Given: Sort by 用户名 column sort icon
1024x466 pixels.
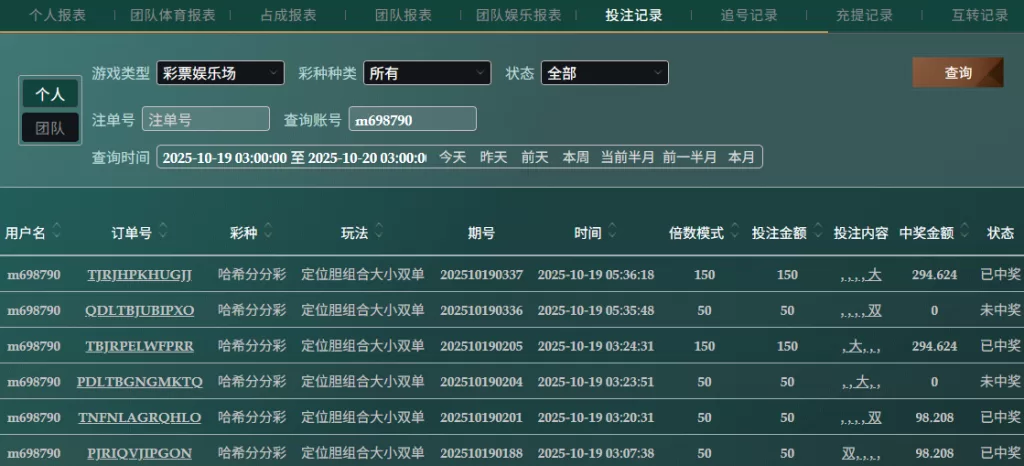Looking at the screenshot, I should [x=57, y=232].
